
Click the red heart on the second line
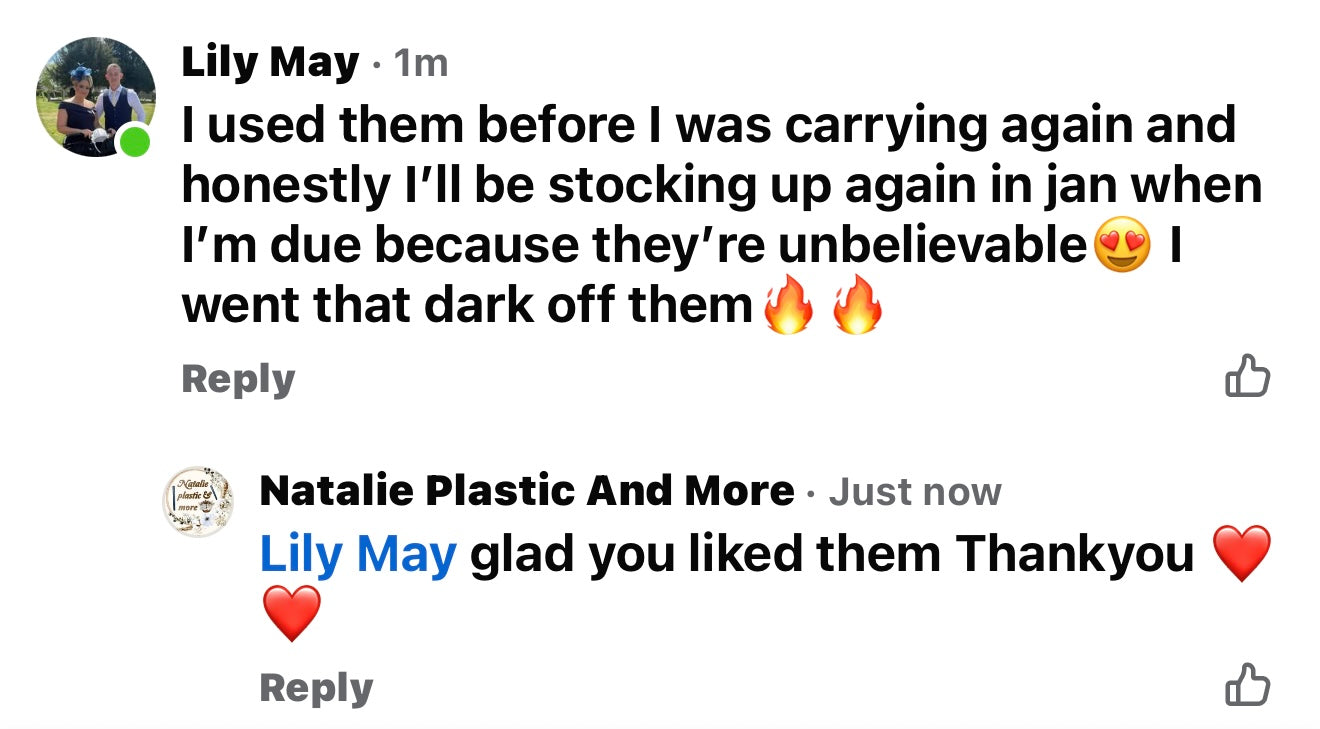coord(291,613)
